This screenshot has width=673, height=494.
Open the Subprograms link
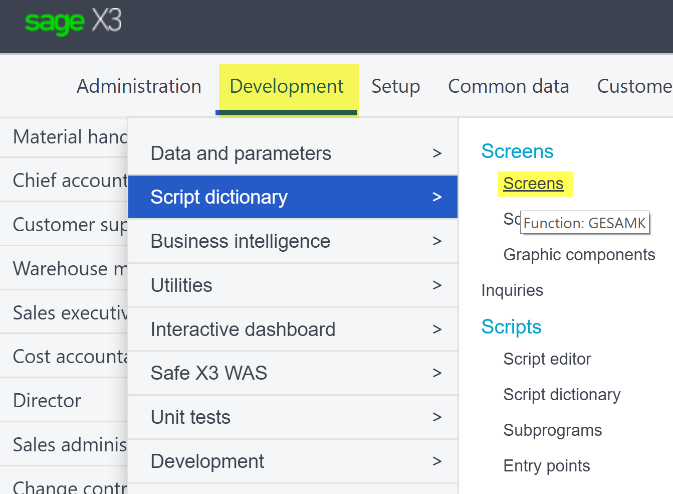pyautogui.click(x=552, y=430)
